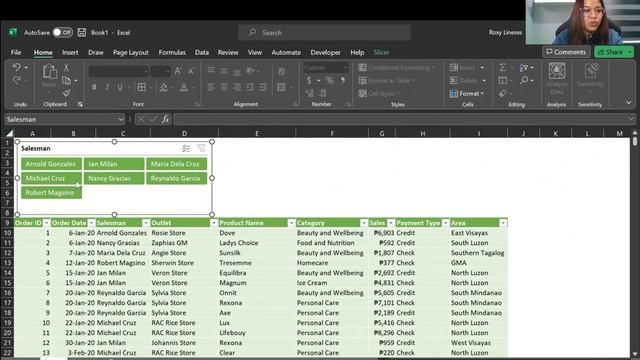Click the Share button

coord(613,52)
